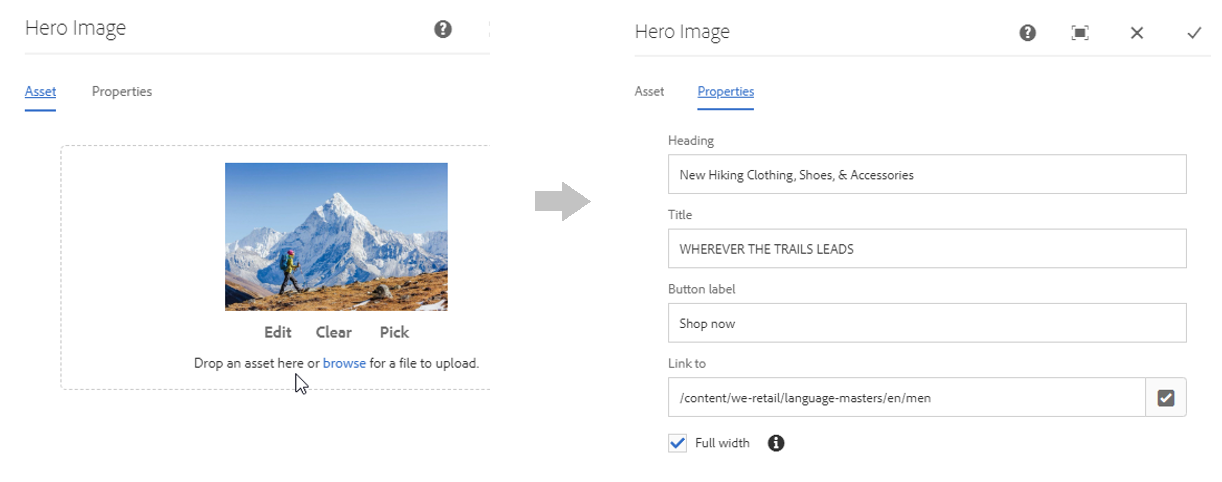Open path picker beside Link to field
The height and width of the screenshot is (482, 1222).
coord(1165,398)
